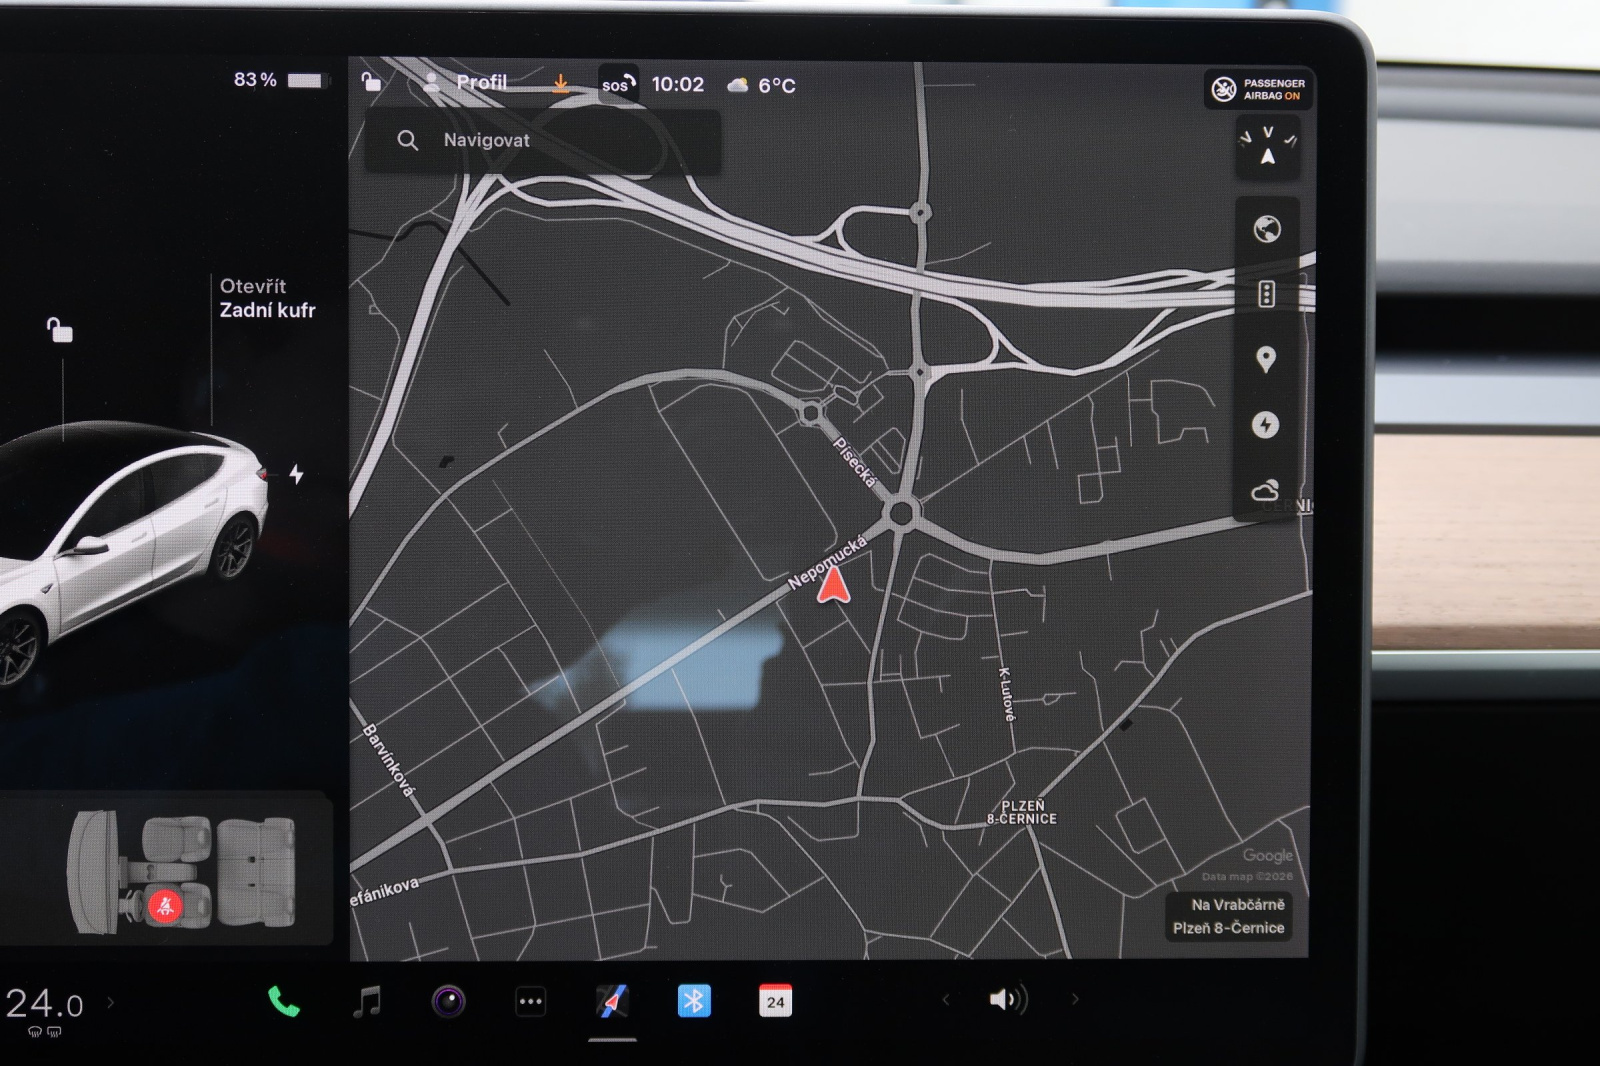Toggle the car lock icon beside car
The height and width of the screenshot is (1066, 1600).
pos(60,330)
